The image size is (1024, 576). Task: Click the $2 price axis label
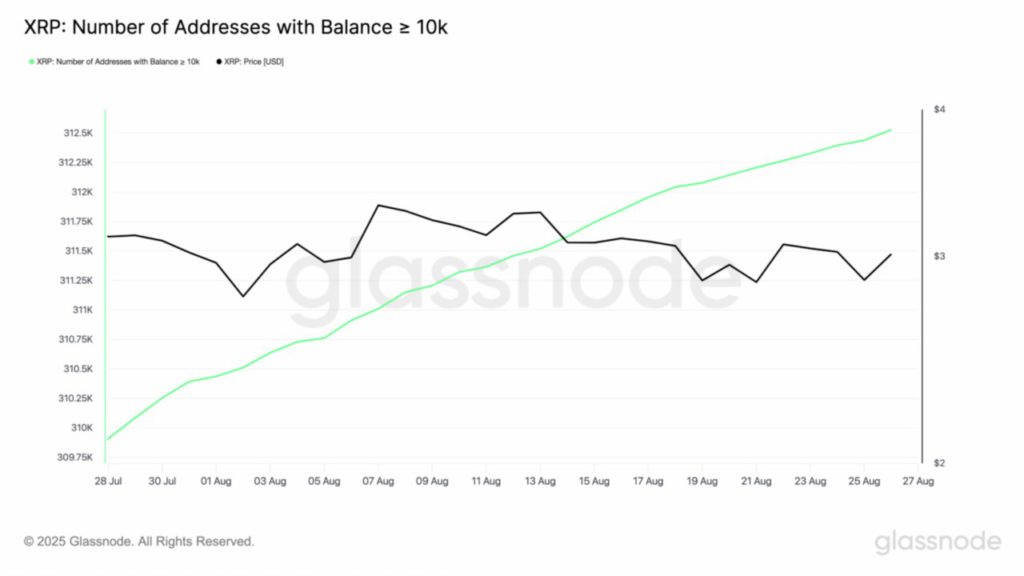click(940, 463)
